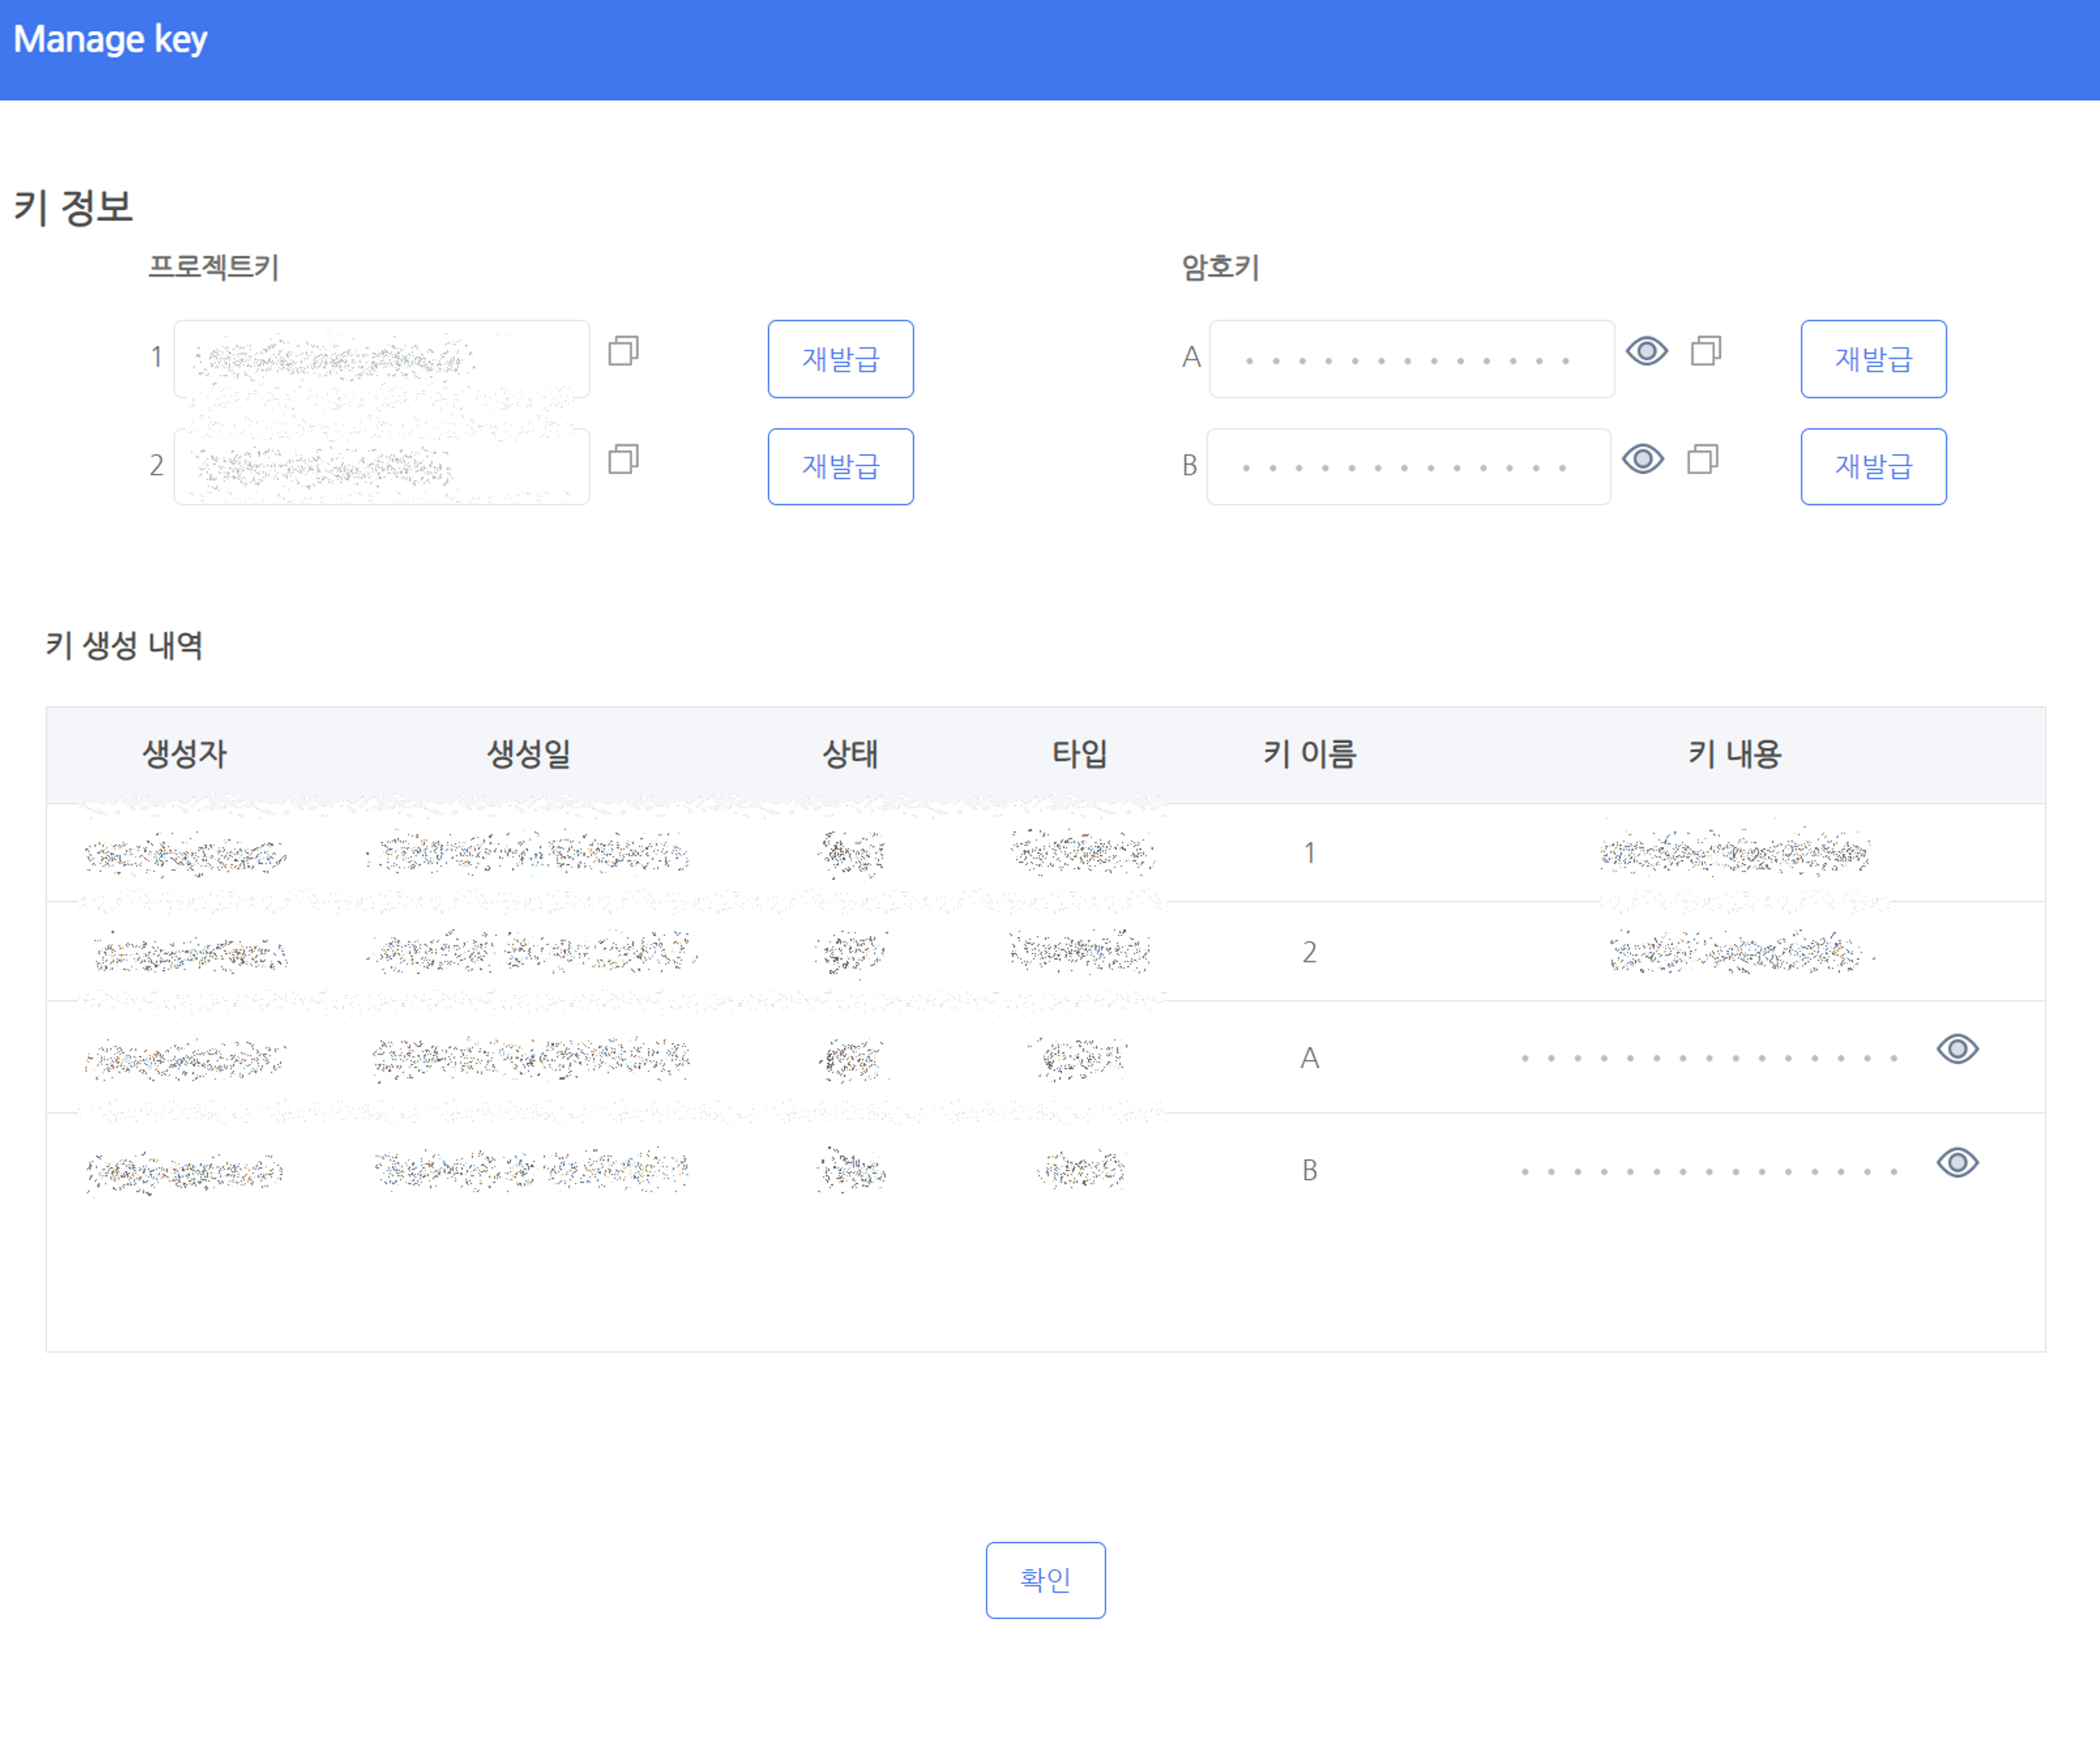This screenshot has width=2100, height=1743.
Task: Select key name cell 'A' in history table
Action: point(1309,1058)
